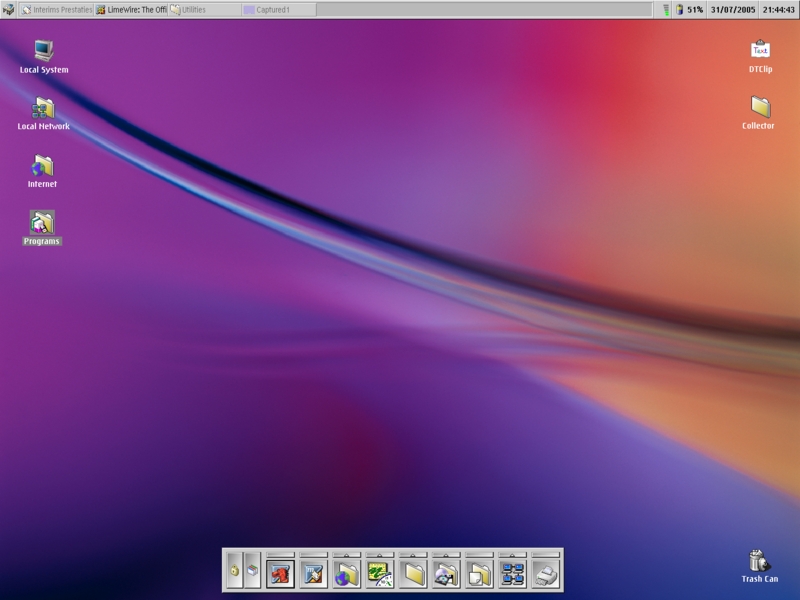Open the Local System desktop icon
Image resolution: width=800 pixels, height=600 pixels.
click(43, 51)
